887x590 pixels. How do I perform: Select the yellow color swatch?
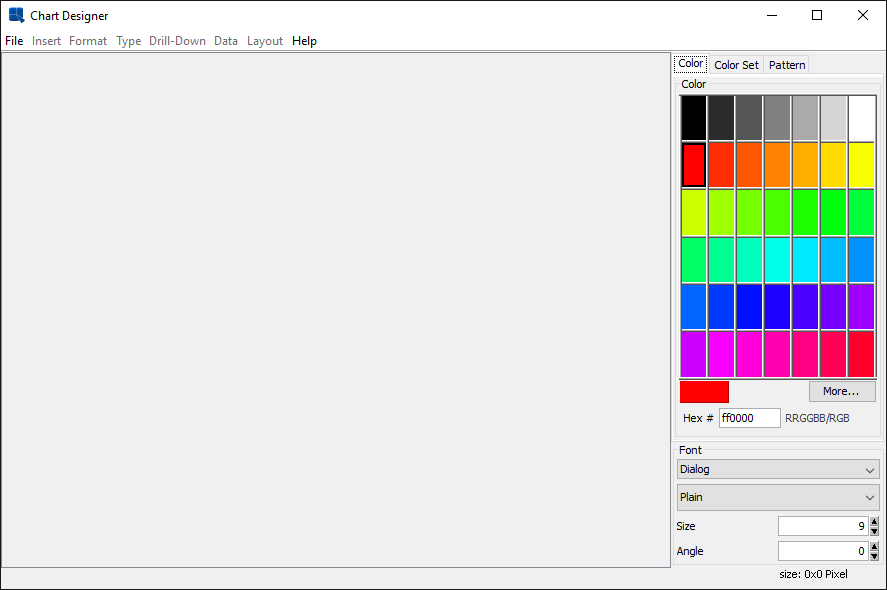click(862, 165)
